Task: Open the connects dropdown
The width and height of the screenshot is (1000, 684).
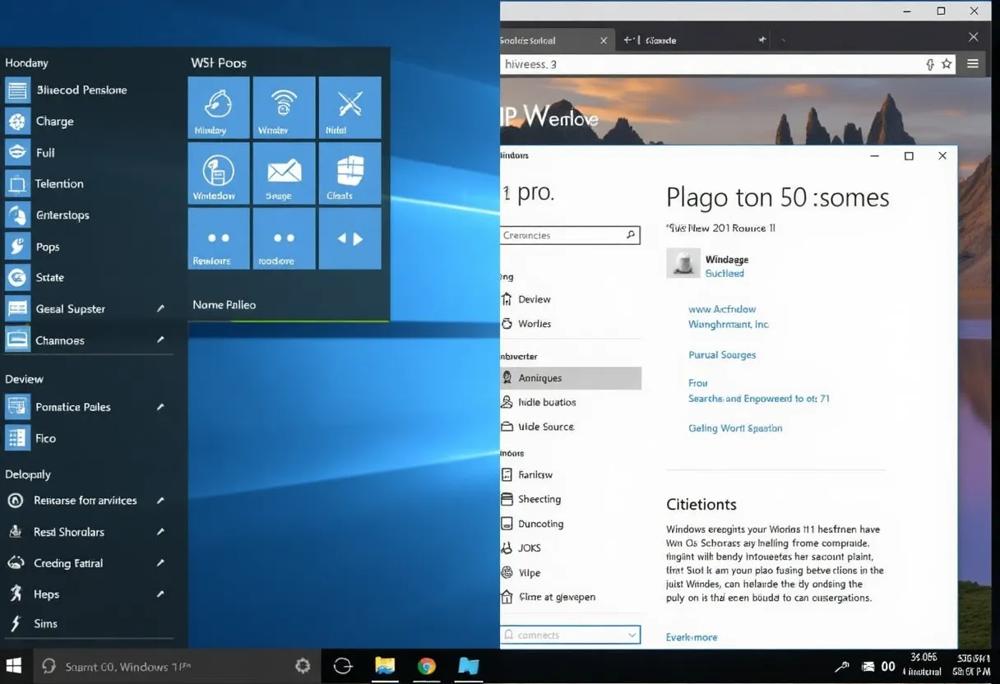Action: 570,635
